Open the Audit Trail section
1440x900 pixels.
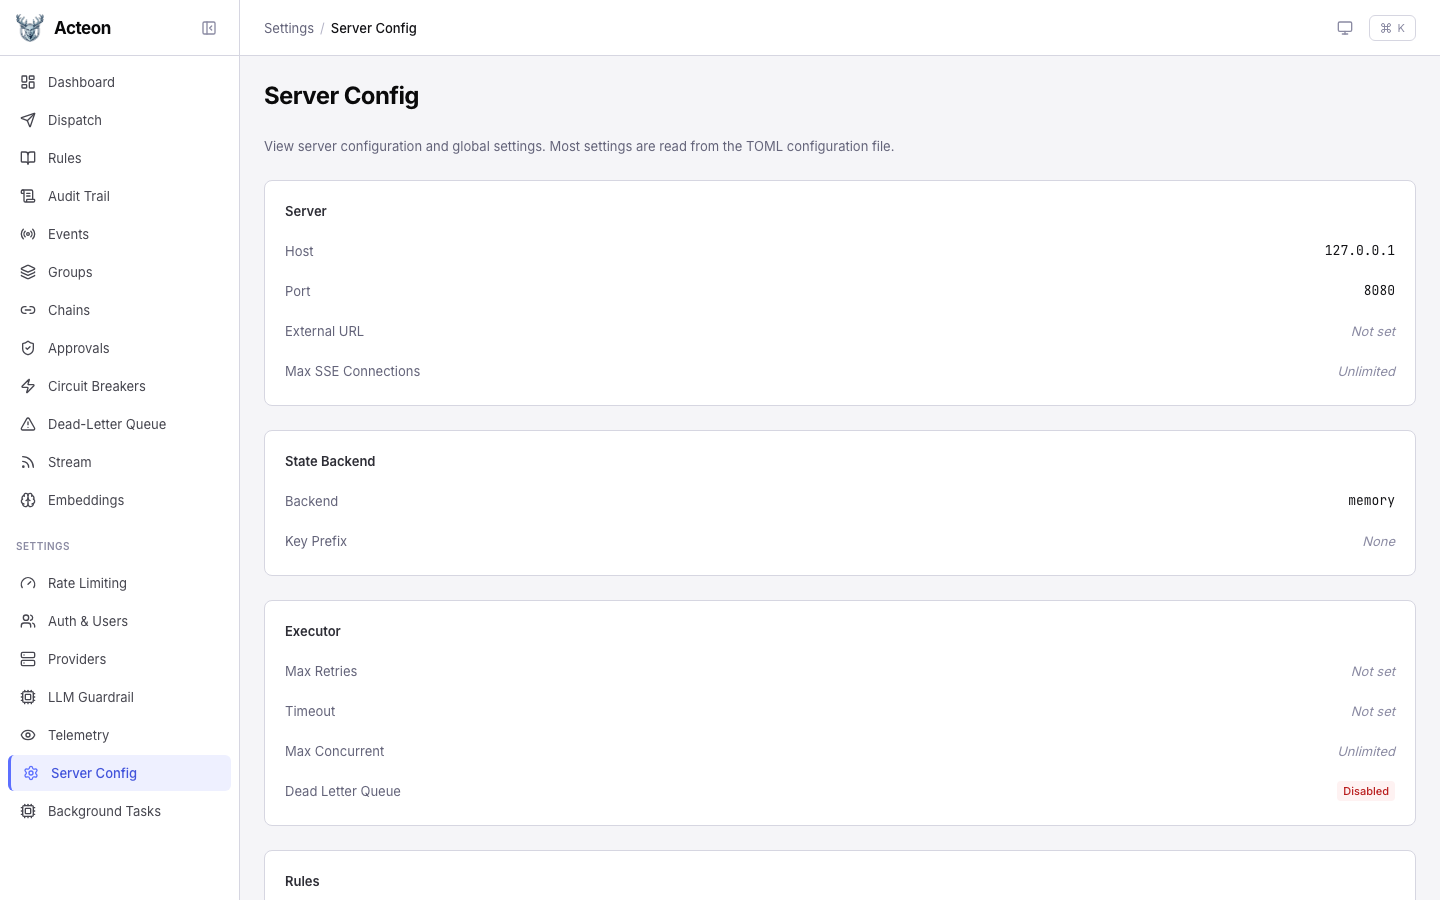click(78, 196)
